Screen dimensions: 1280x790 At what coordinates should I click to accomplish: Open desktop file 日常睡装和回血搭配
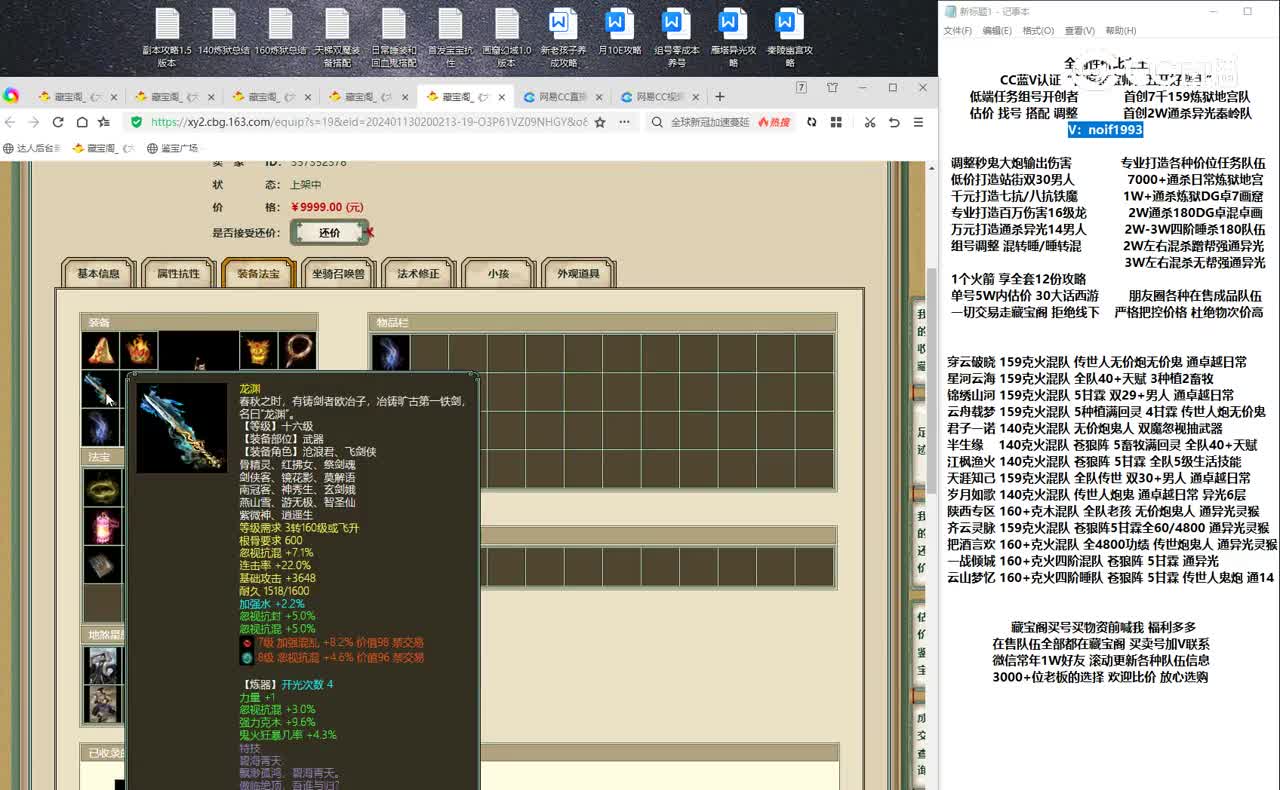[x=394, y=38]
